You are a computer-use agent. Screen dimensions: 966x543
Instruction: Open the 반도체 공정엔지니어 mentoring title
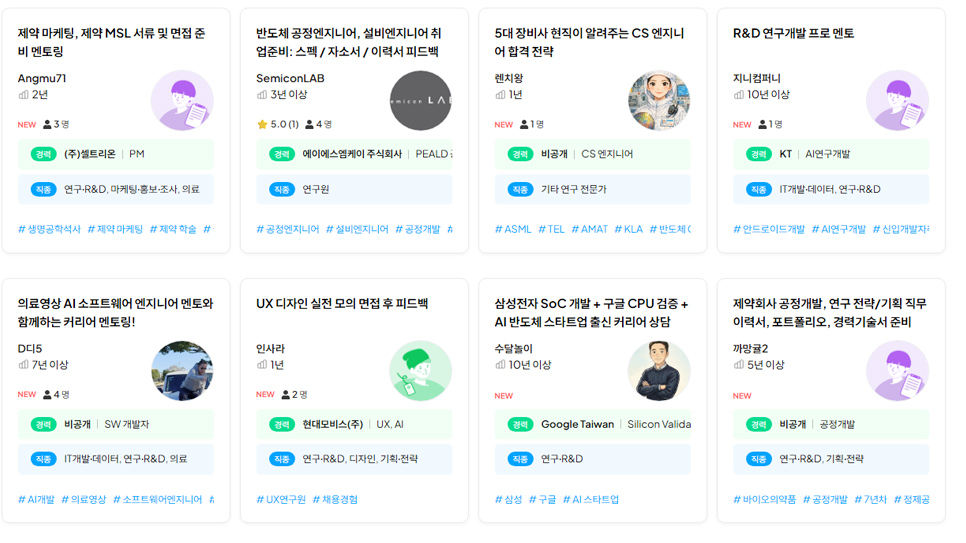[x=349, y=42]
